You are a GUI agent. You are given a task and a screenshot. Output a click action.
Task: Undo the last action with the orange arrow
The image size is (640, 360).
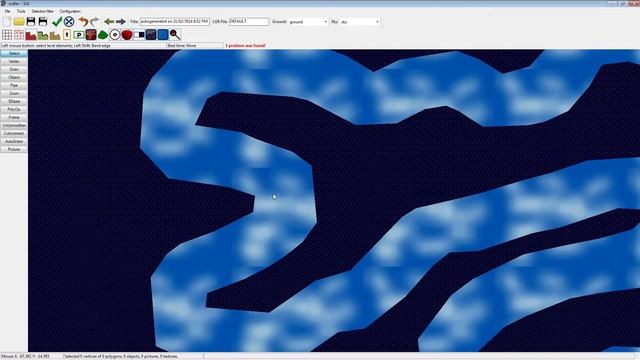pyautogui.click(x=83, y=22)
